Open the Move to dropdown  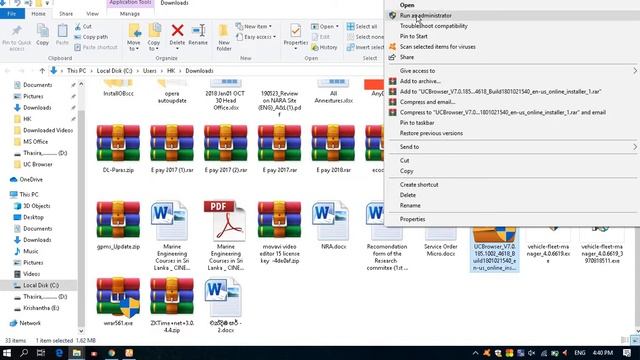(x=134, y=37)
